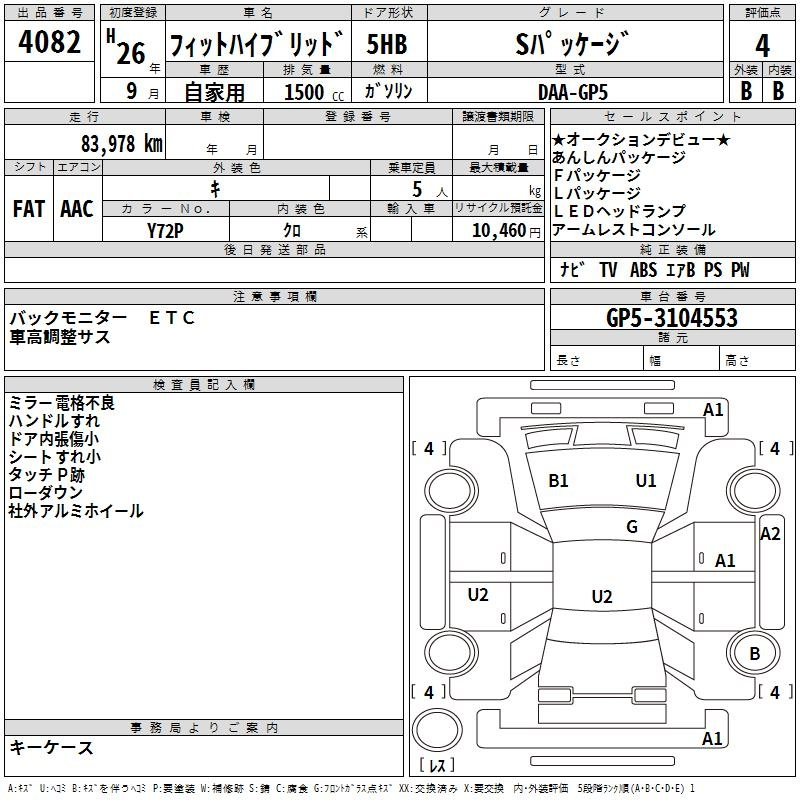Click the exterior grade B

pyautogui.click(x=746, y=91)
